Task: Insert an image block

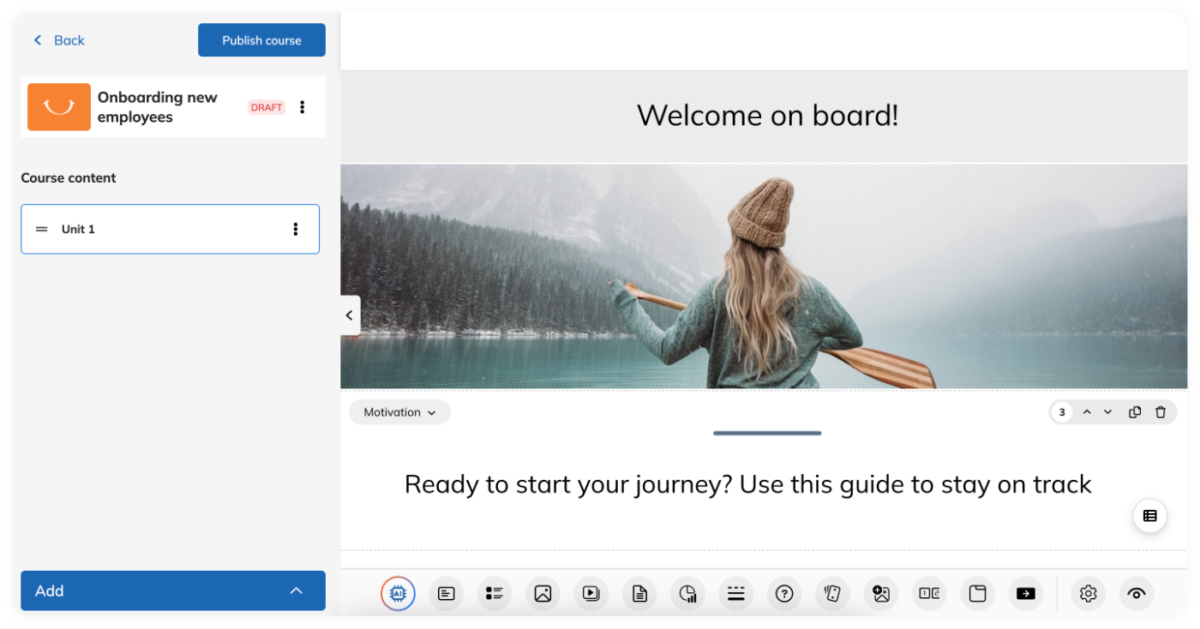Action: click(x=543, y=593)
